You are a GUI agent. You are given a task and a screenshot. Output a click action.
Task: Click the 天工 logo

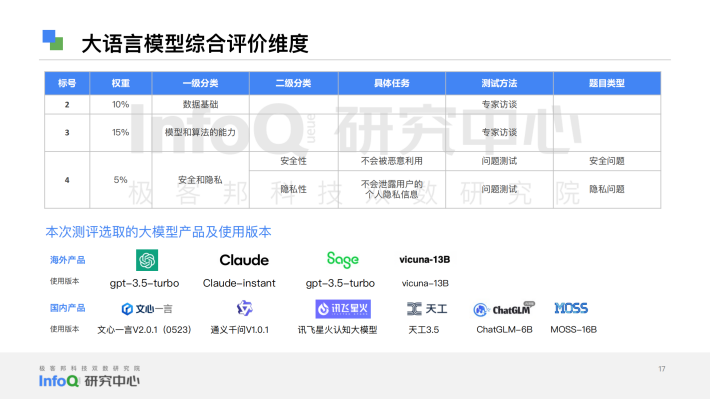click(427, 309)
